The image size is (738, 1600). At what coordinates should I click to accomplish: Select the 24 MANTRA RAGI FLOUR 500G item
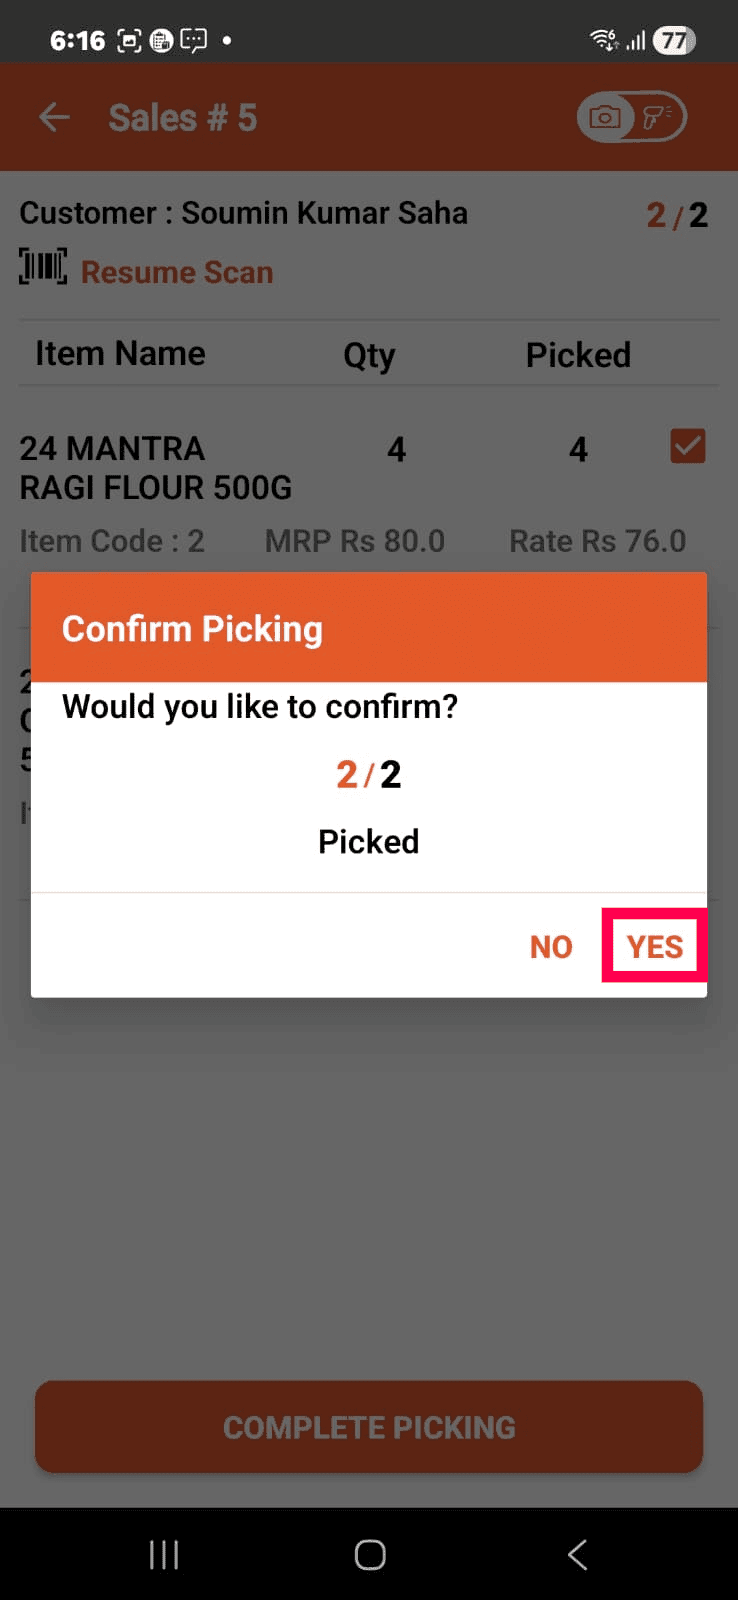click(x=156, y=467)
